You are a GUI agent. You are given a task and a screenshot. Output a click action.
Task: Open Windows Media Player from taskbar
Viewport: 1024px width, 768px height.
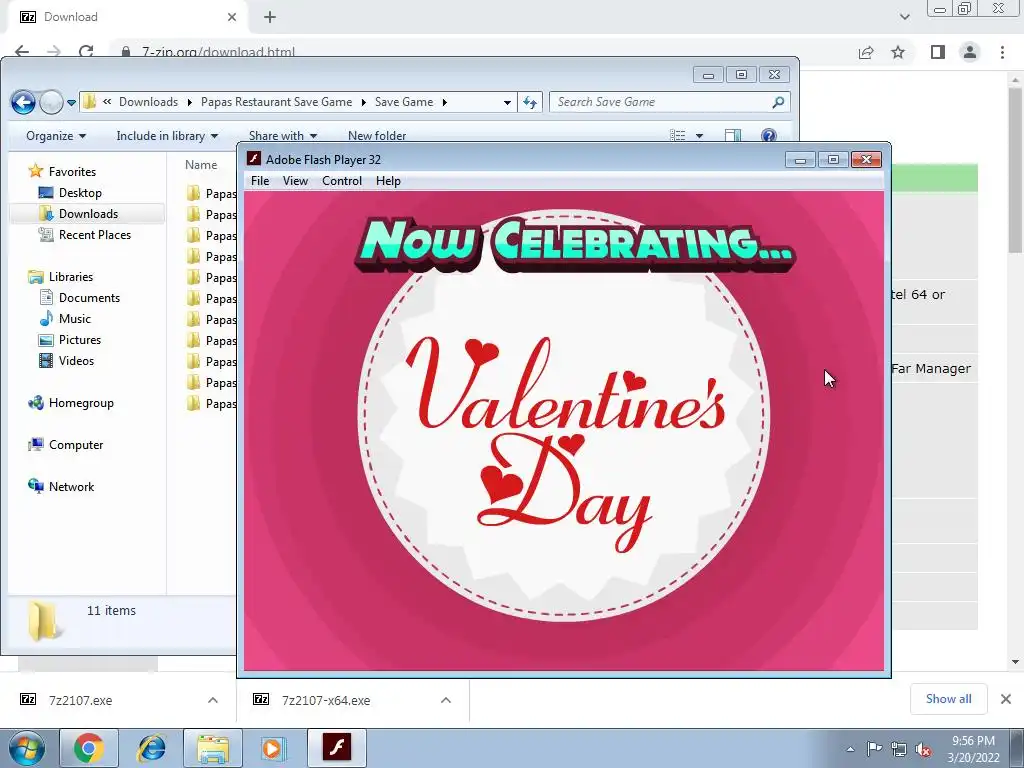(x=273, y=748)
